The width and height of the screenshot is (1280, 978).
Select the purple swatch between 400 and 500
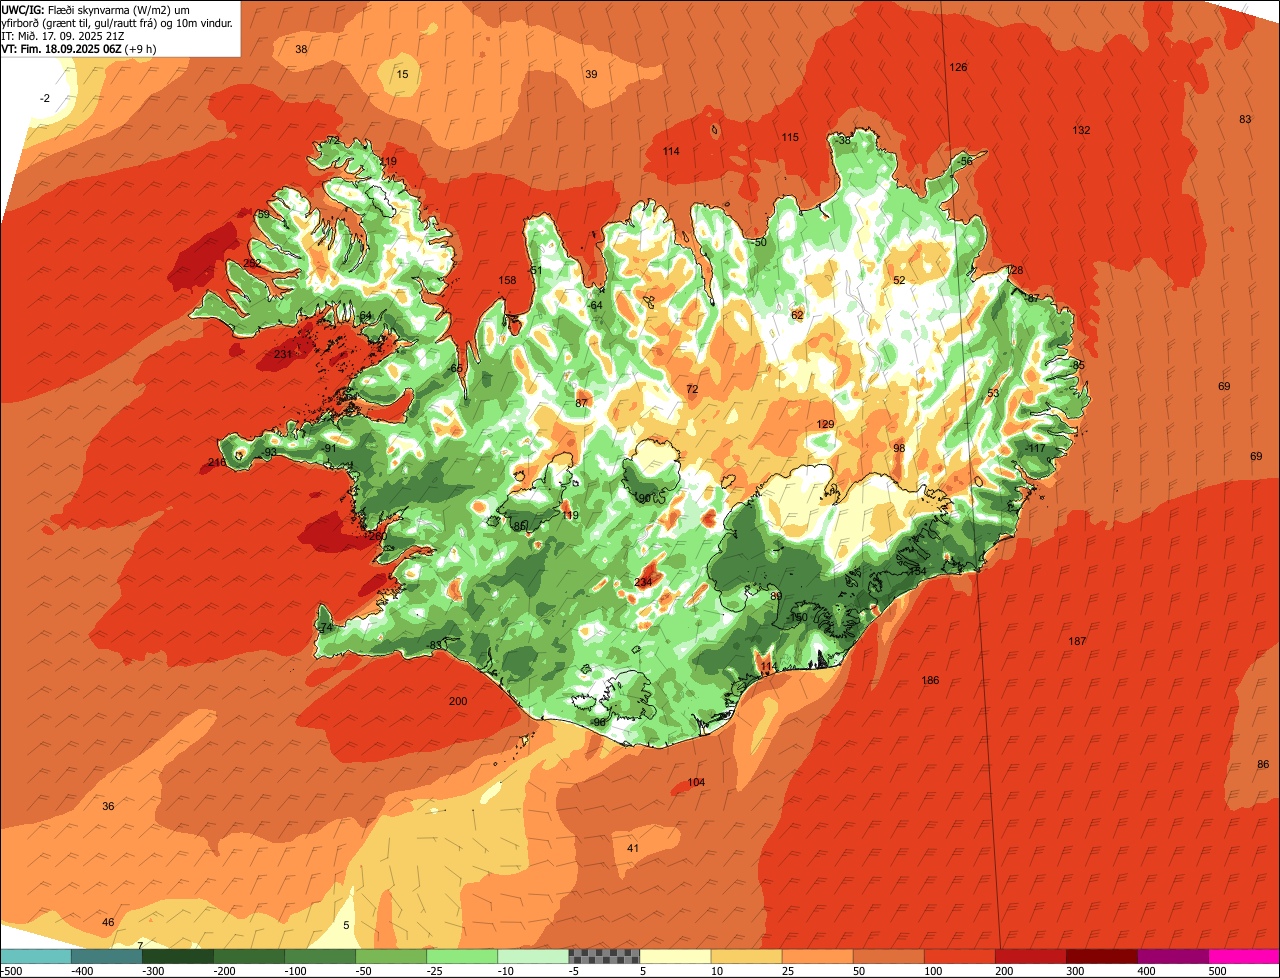[x=1172, y=956]
